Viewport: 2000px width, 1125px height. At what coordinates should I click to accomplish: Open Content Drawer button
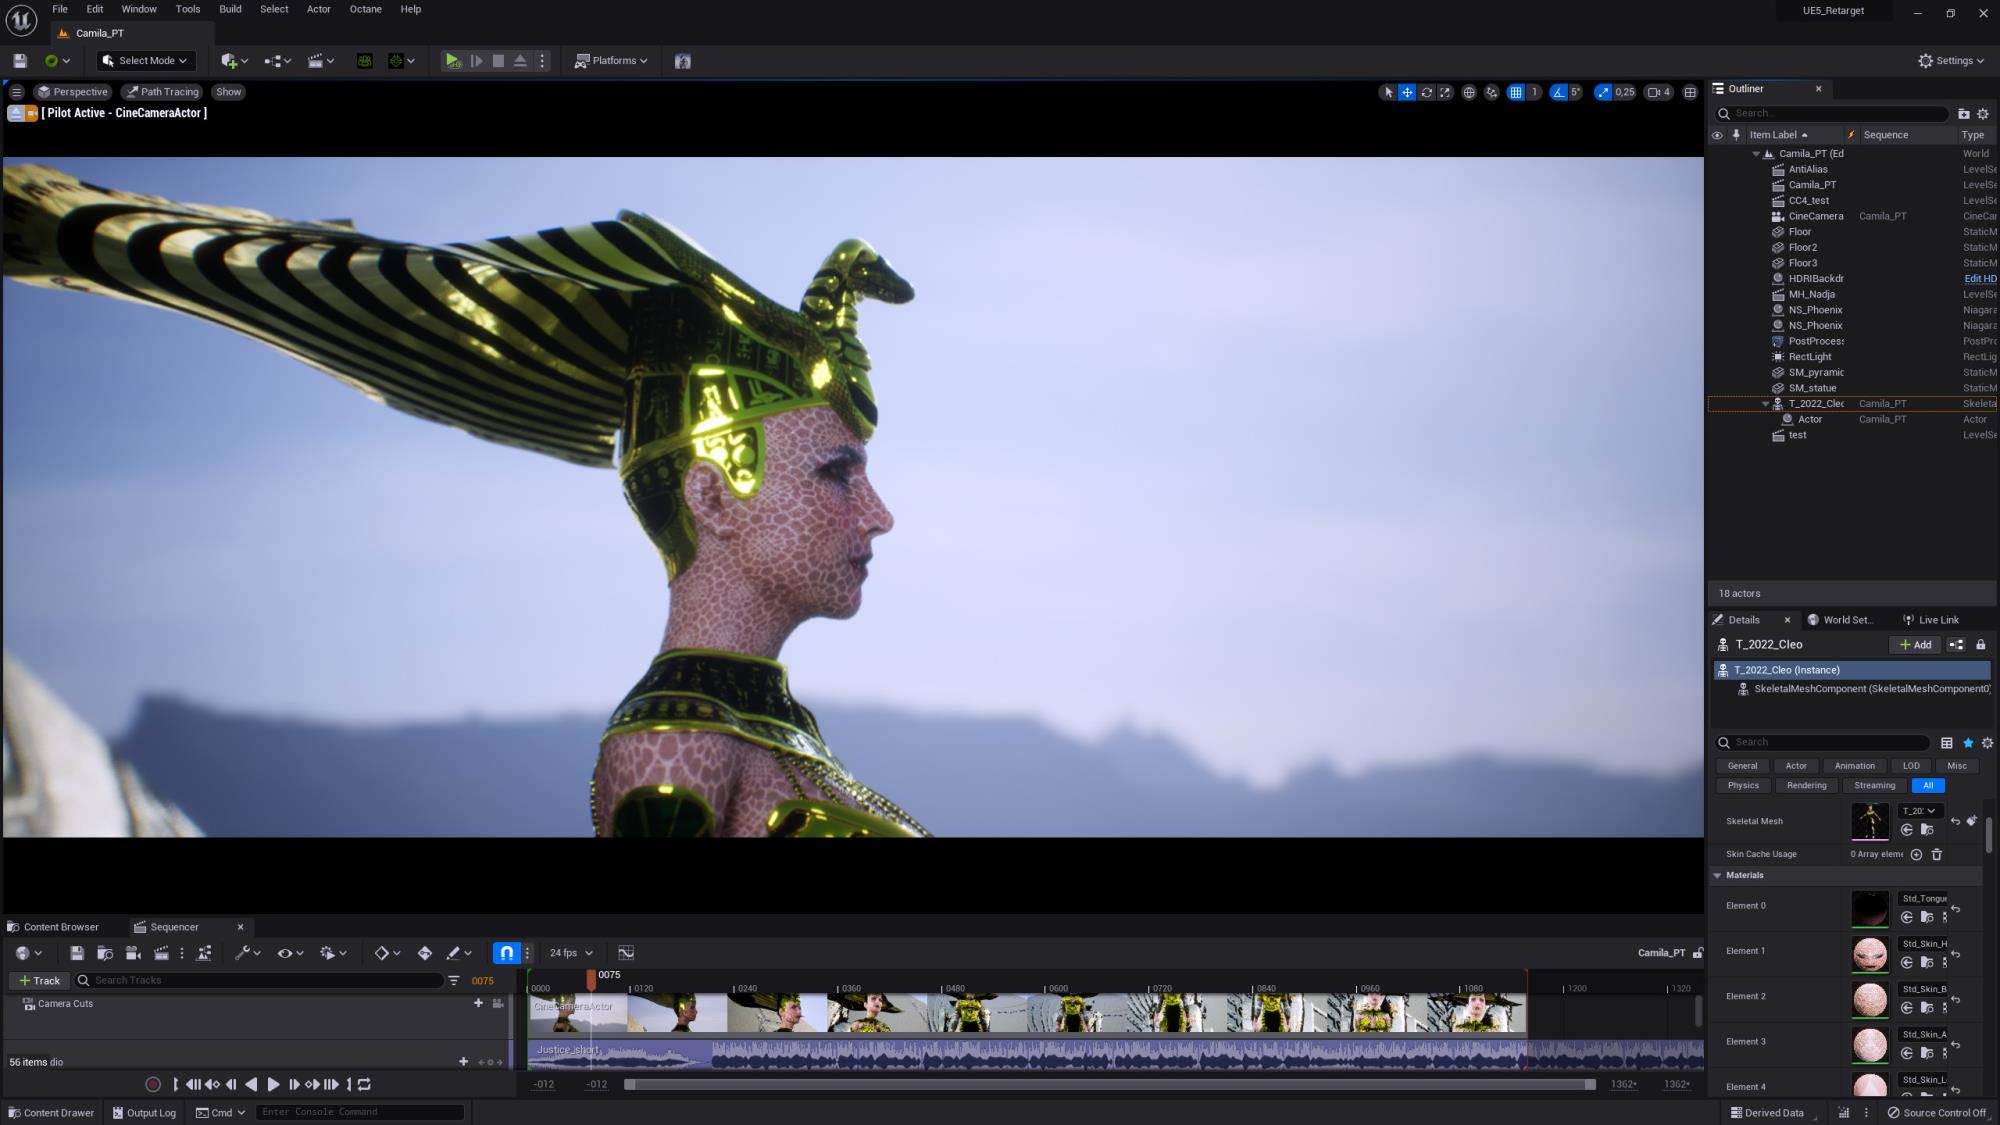point(51,1112)
